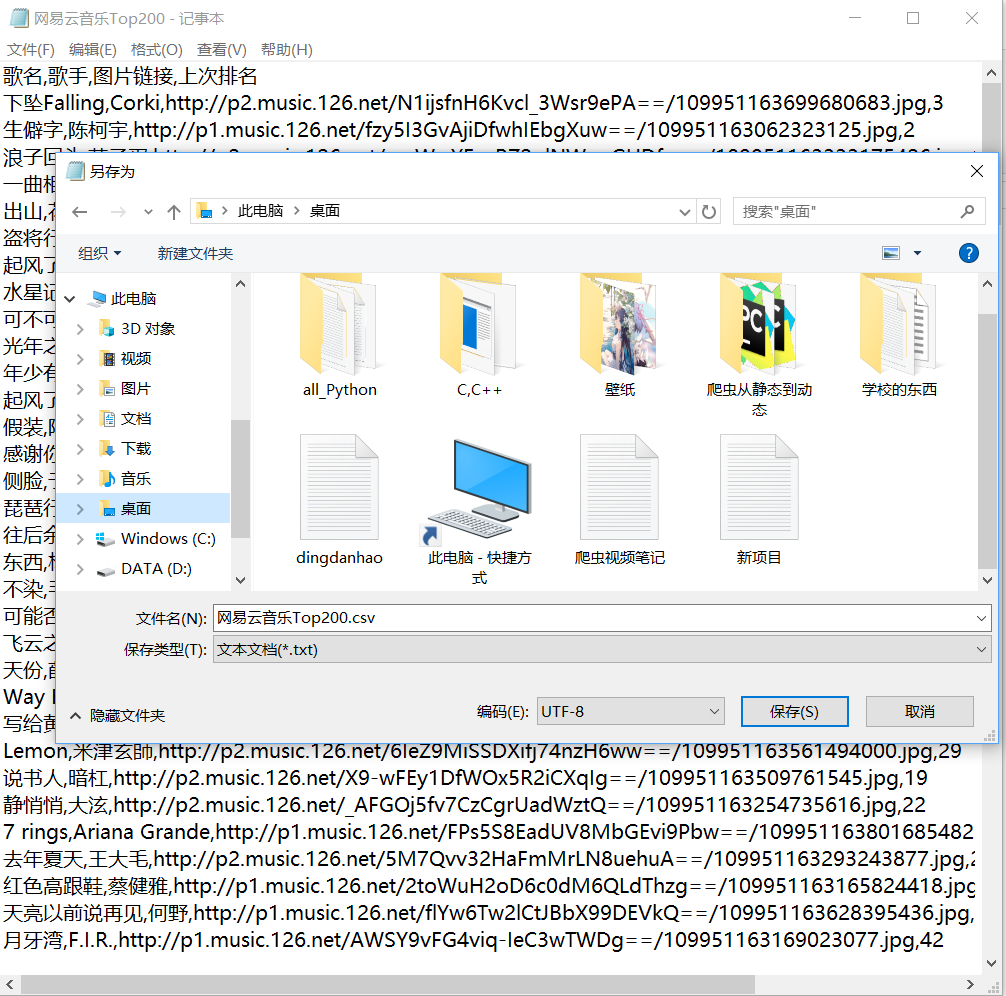1006x996 pixels.
Task: Click the folder icon in the address bar
Action: coord(205,211)
